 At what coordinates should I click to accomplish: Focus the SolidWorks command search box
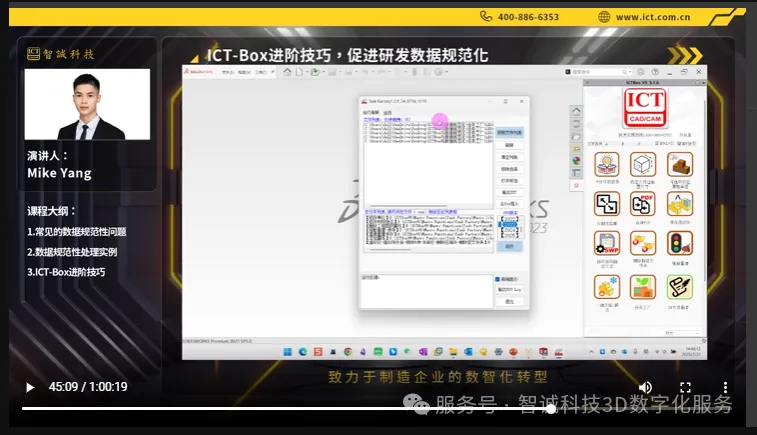599,72
